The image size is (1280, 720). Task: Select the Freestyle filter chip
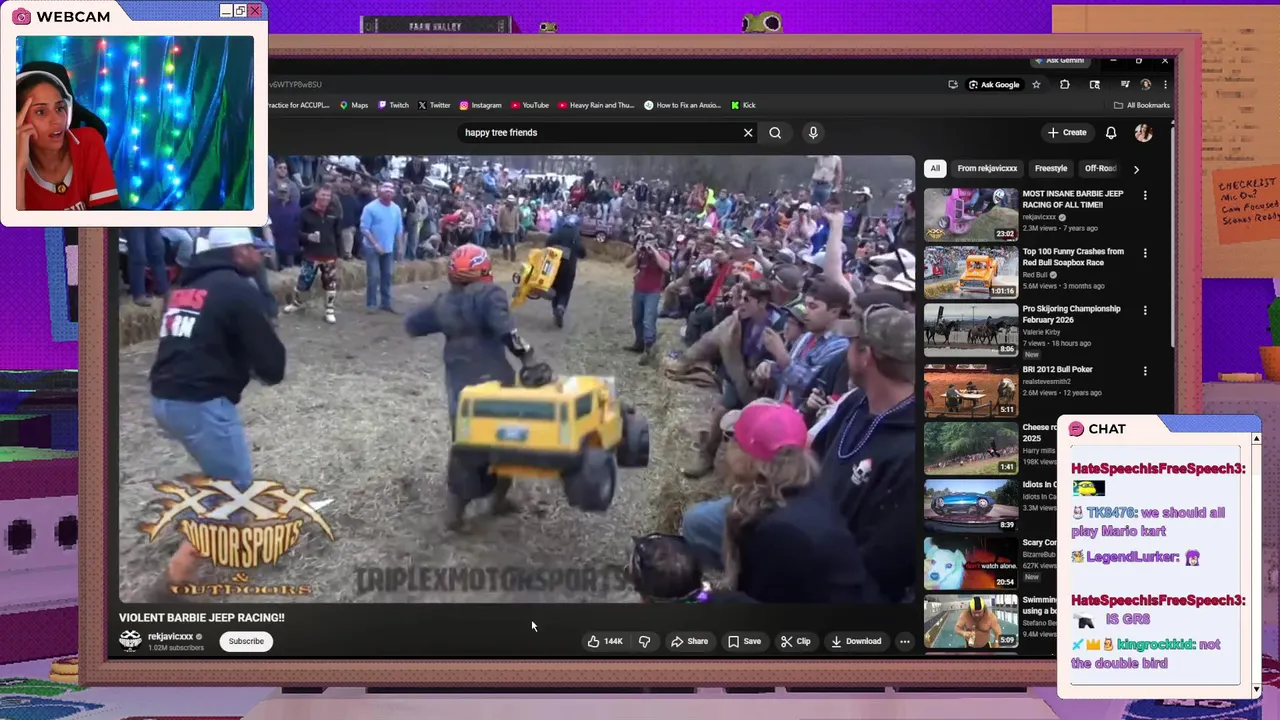tap(1051, 168)
